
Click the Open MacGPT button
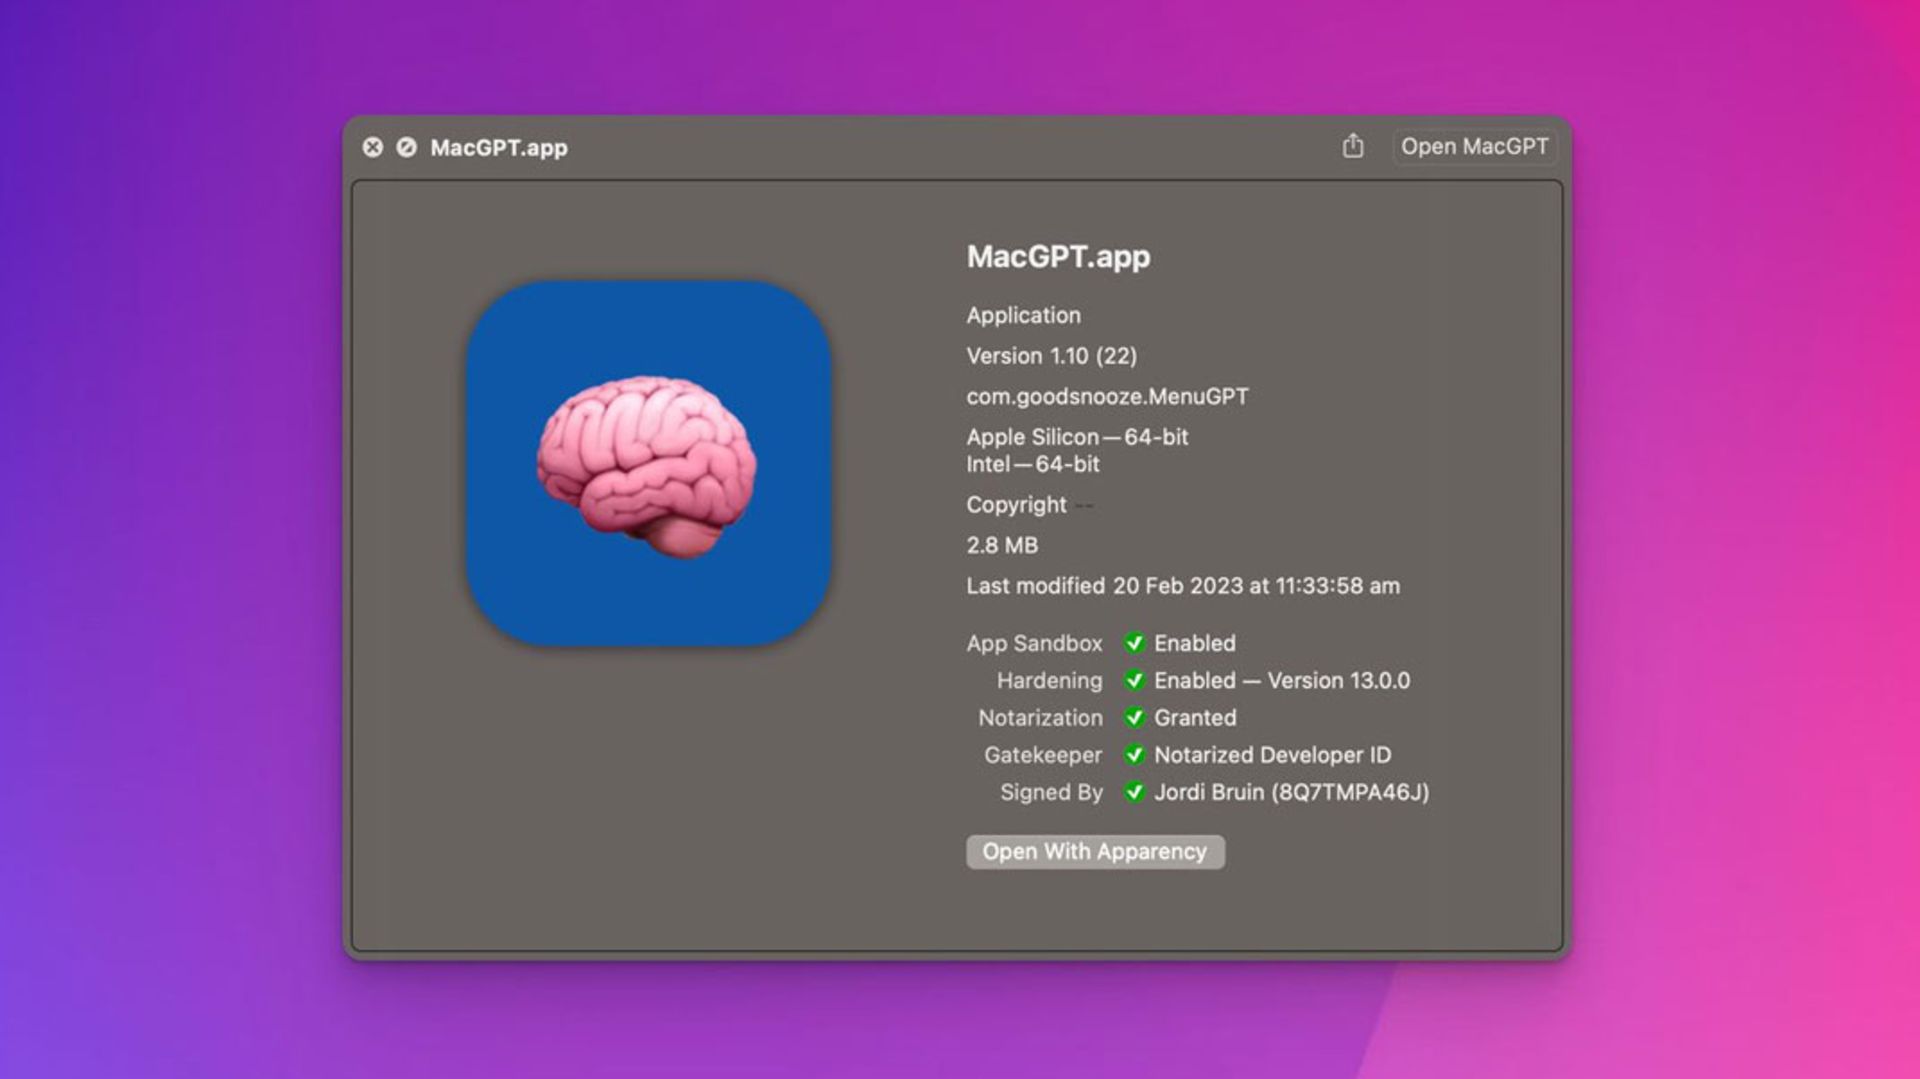tap(1474, 146)
